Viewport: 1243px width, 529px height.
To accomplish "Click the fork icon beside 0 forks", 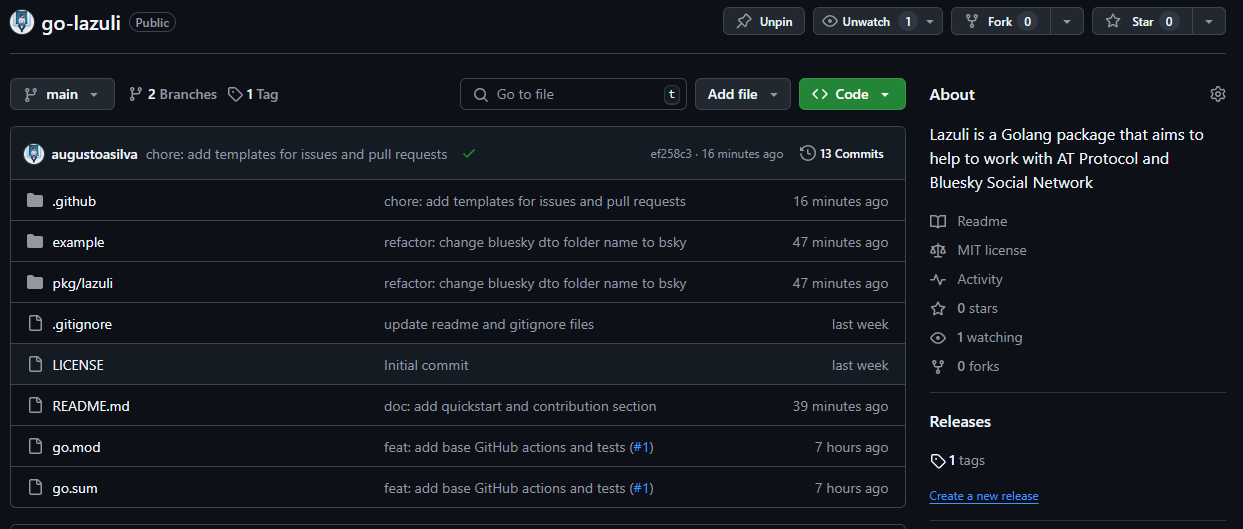I will pos(937,366).
